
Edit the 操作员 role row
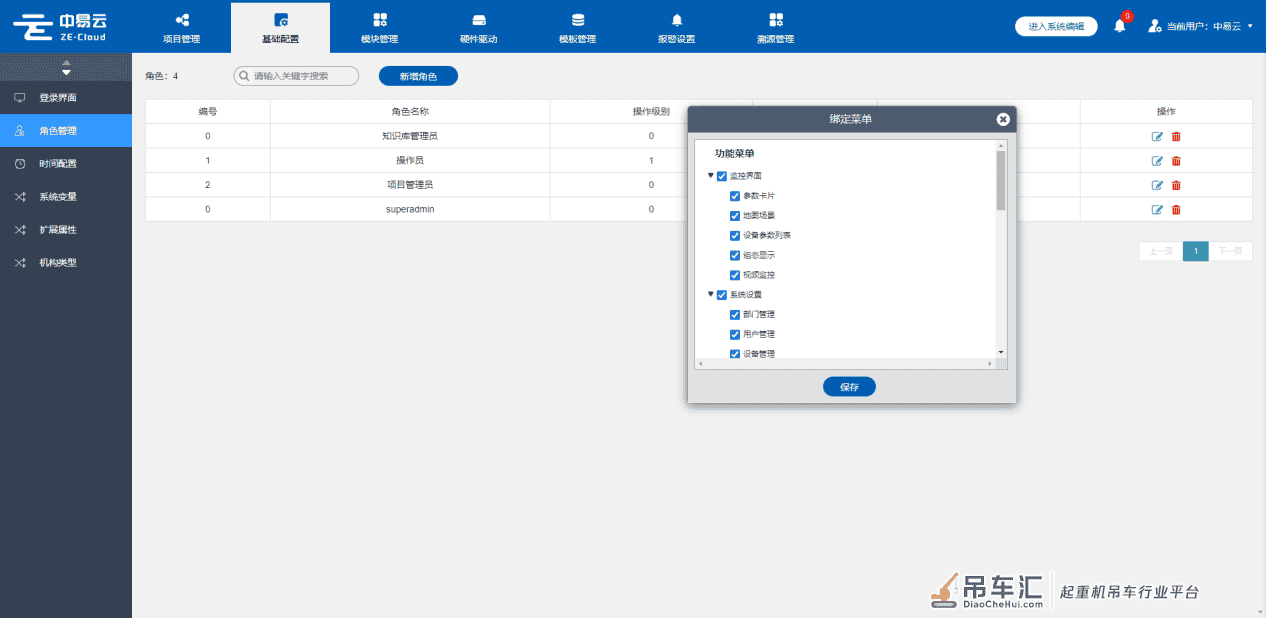point(1157,160)
